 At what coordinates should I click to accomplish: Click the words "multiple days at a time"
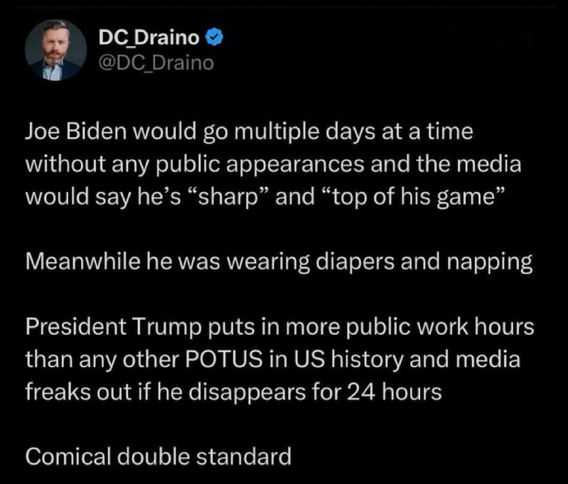pos(354,132)
